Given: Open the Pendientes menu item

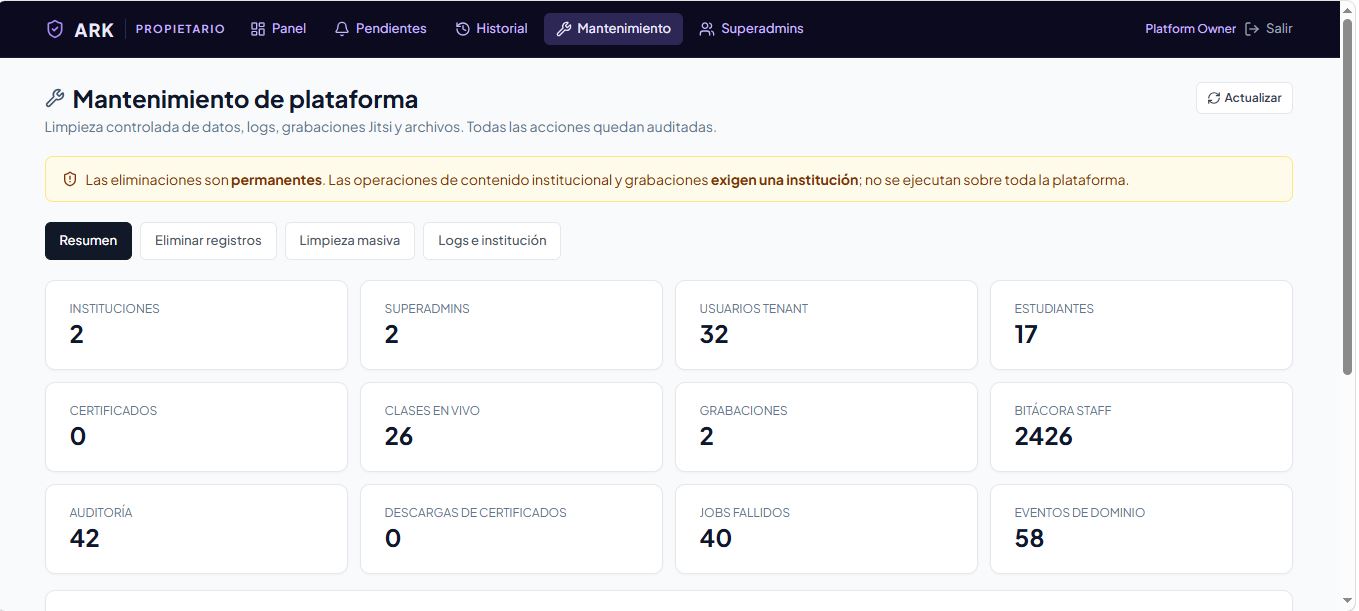Looking at the screenshot, I should point(380,29).
